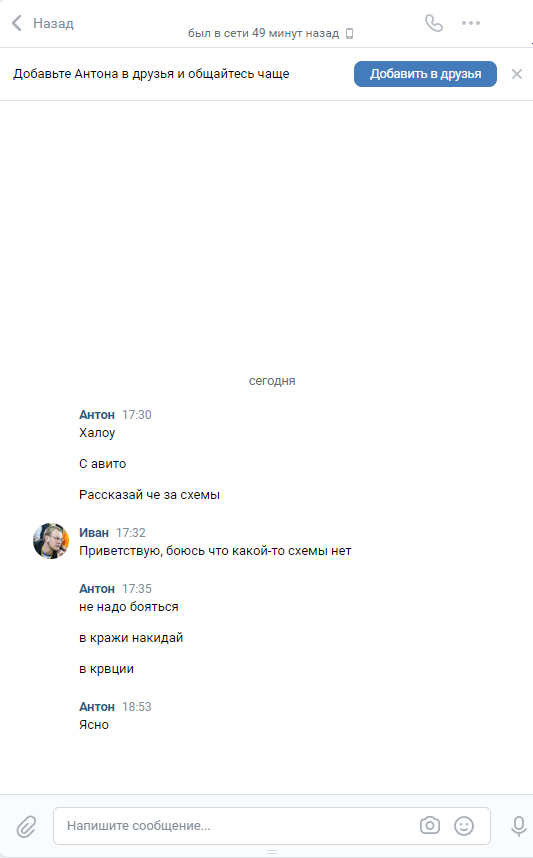Screen dimensions: 533x858
Task: Click the mobile device status icon
Action: point(350,34)
